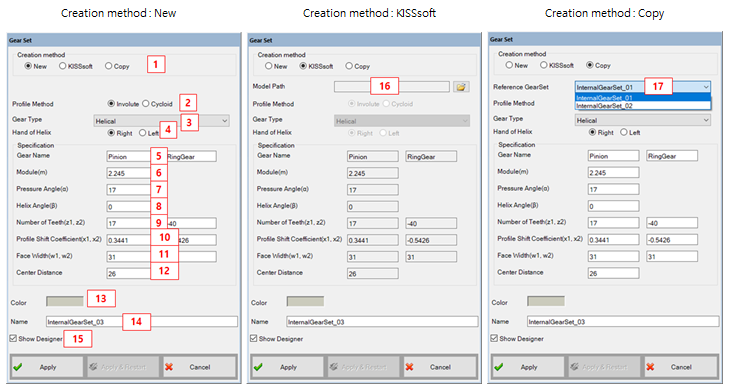Click Center Distance field in Copy-method dialog

pyautogui.click(x=613, y=273)
